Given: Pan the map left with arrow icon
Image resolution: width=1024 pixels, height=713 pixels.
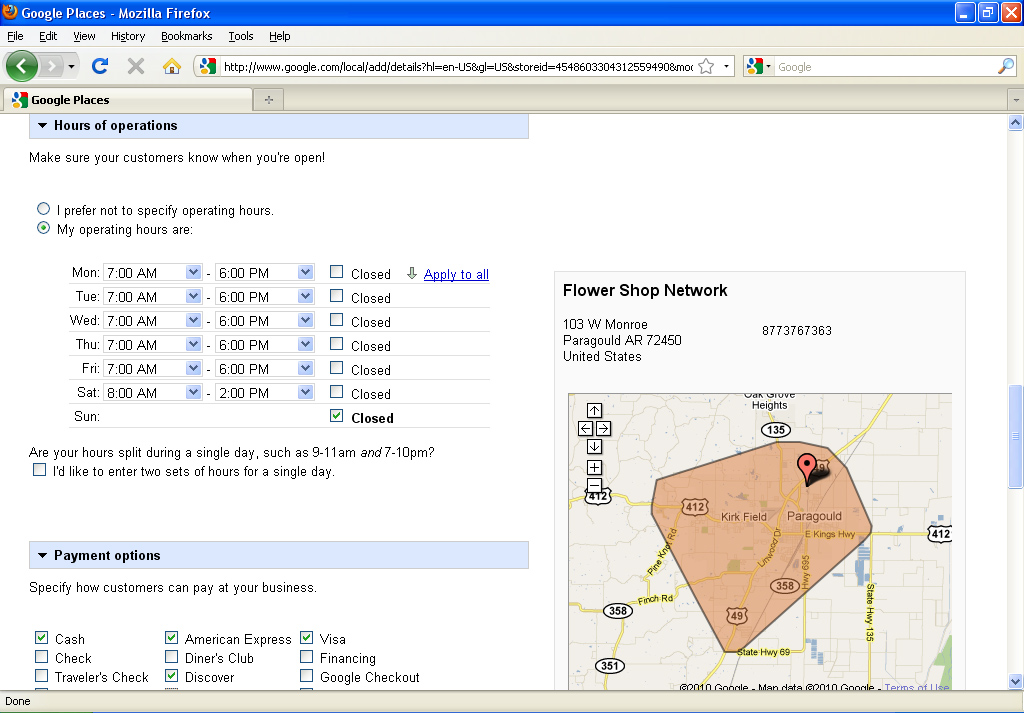Looking at the screenshot, I should click(586, 428).
